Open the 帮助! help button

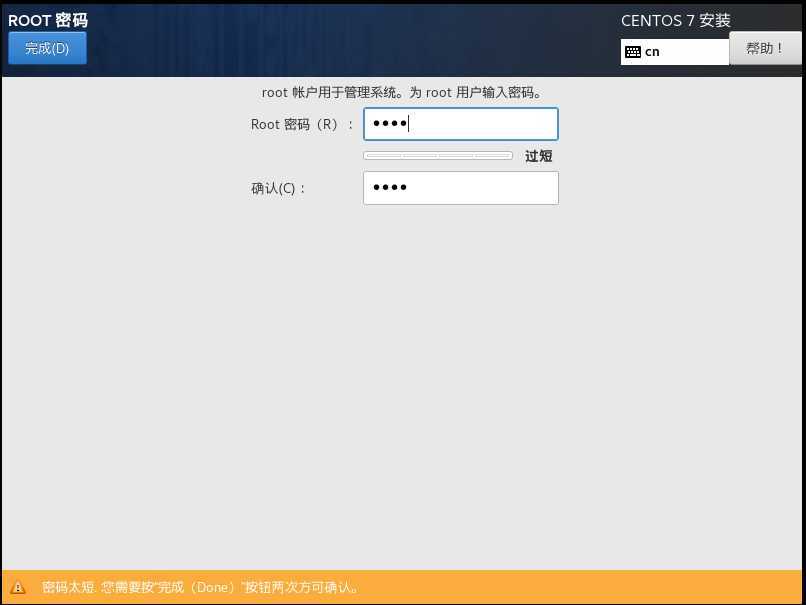(x=765, y=48)
